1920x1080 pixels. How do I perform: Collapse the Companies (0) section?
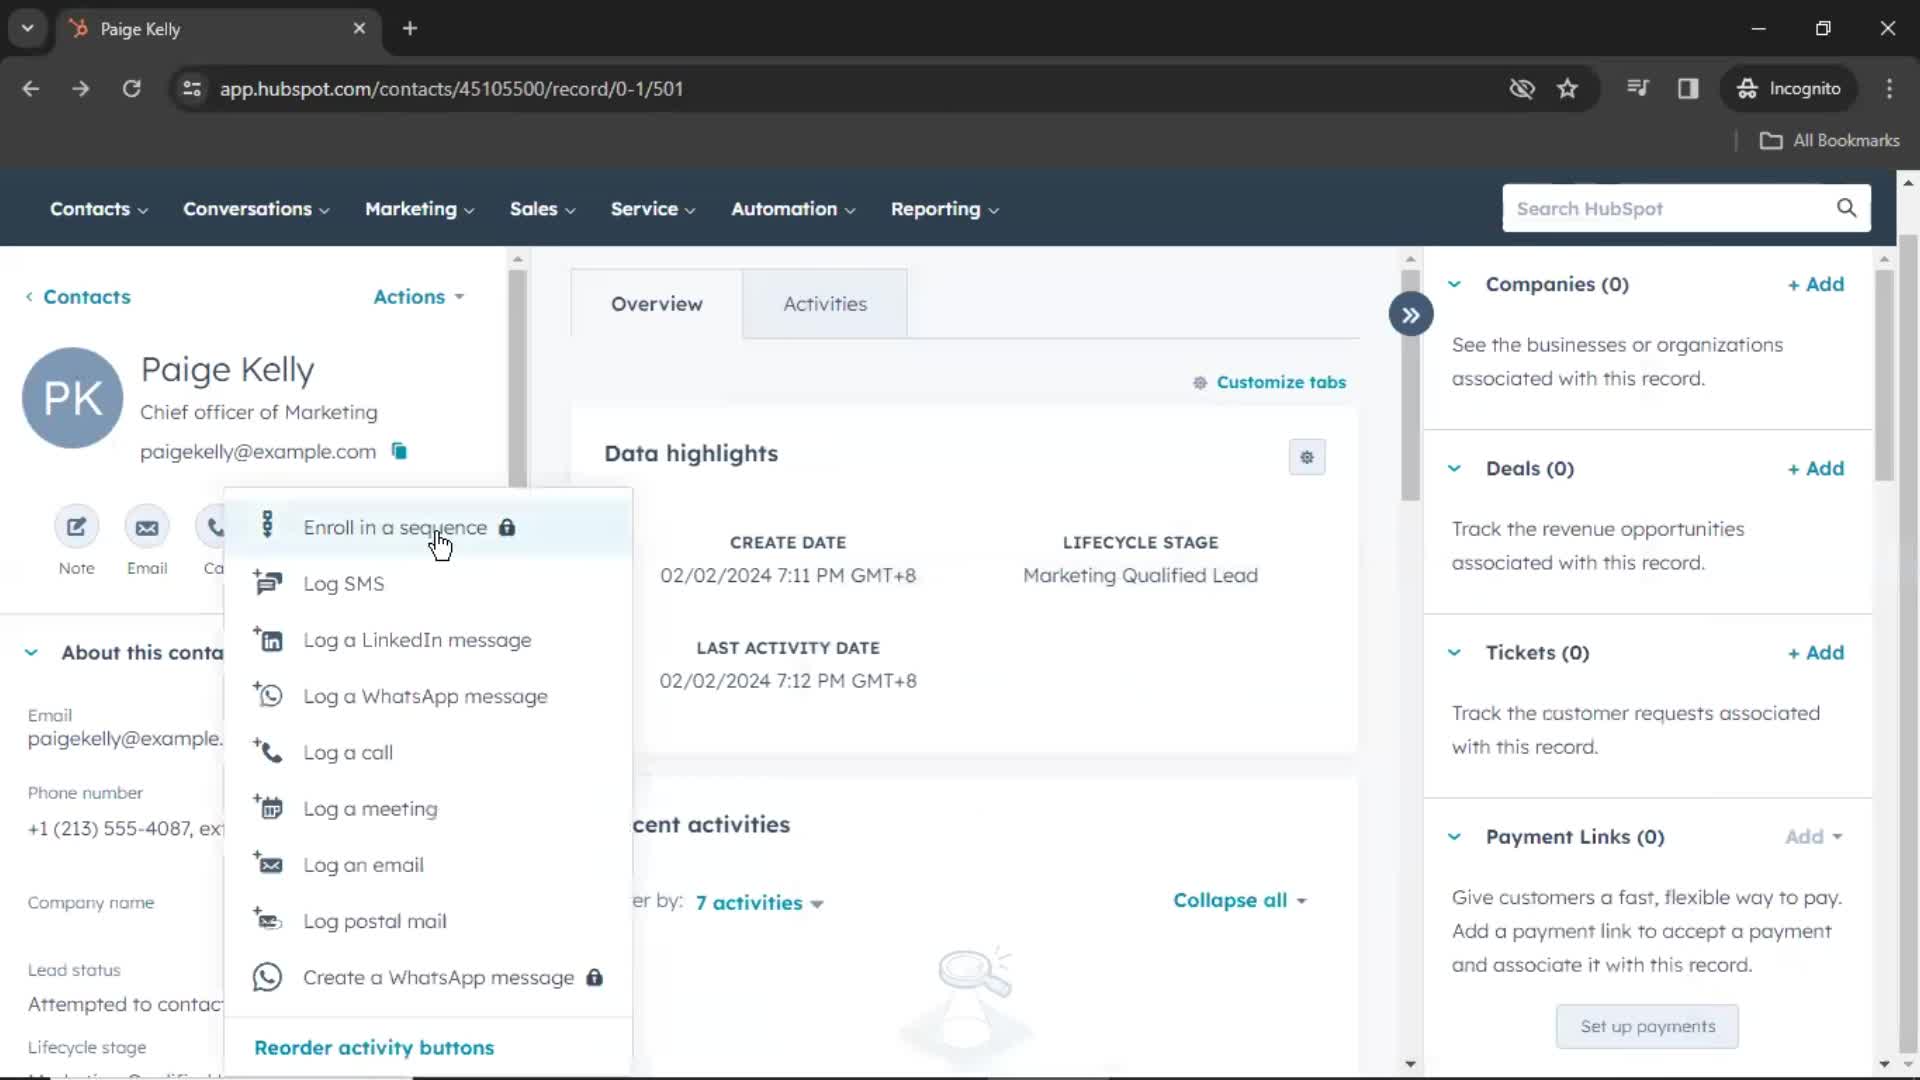click(1454, 284)
